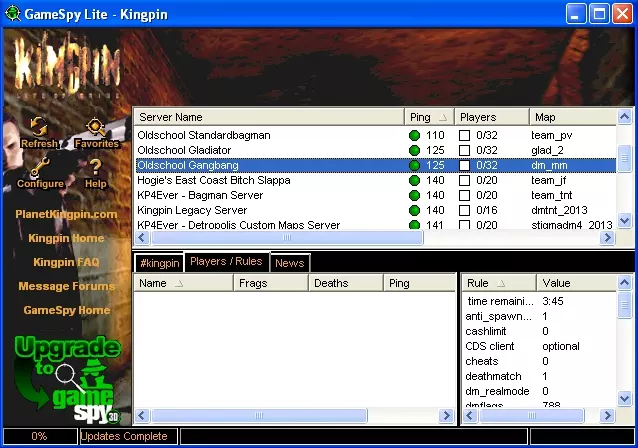Toggle checkbox for KP4Ever Bagman Server
This screenshot has height=448, width=638.
tap(464, 195)
